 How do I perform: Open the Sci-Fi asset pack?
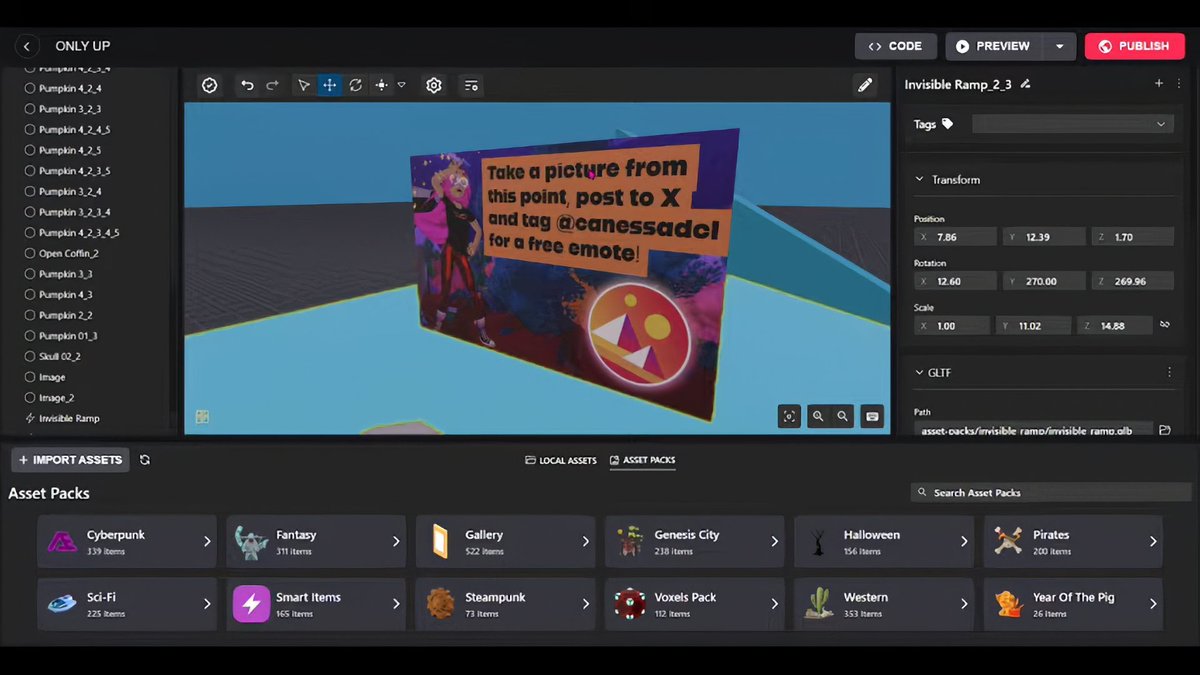(127, 604)
